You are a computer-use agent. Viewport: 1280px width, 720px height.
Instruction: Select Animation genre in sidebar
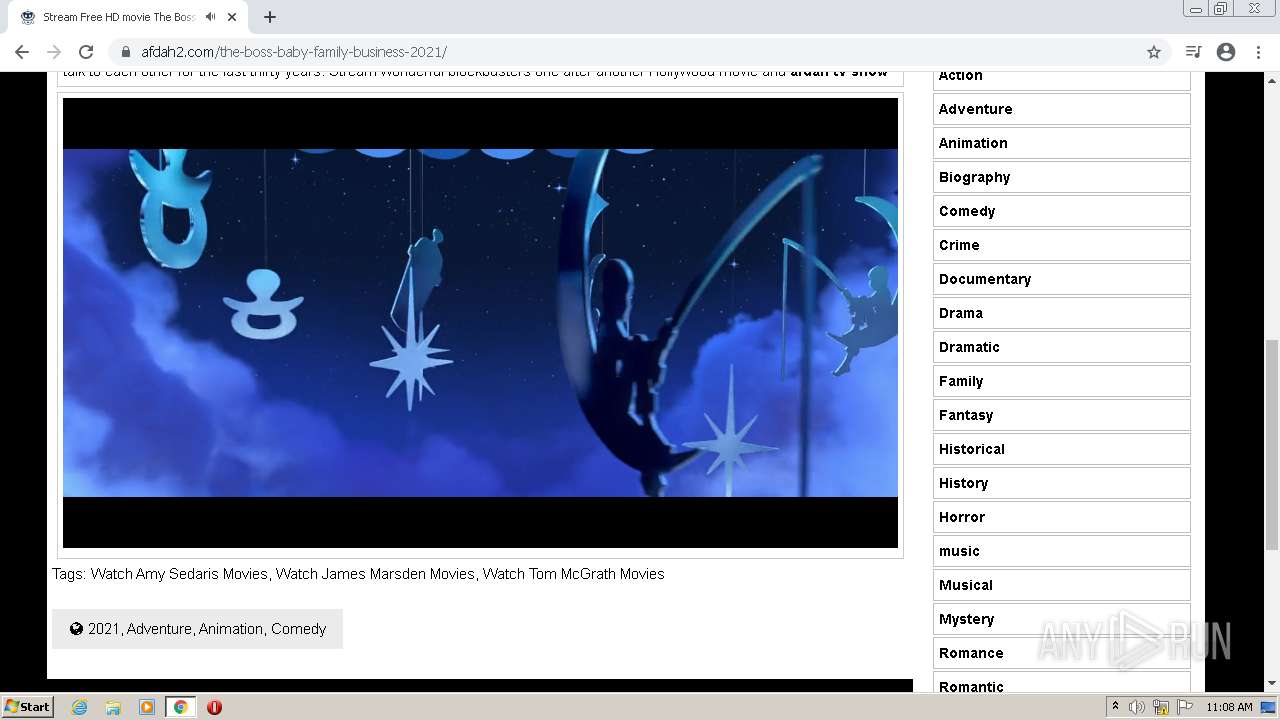(x=1062, y=143)
